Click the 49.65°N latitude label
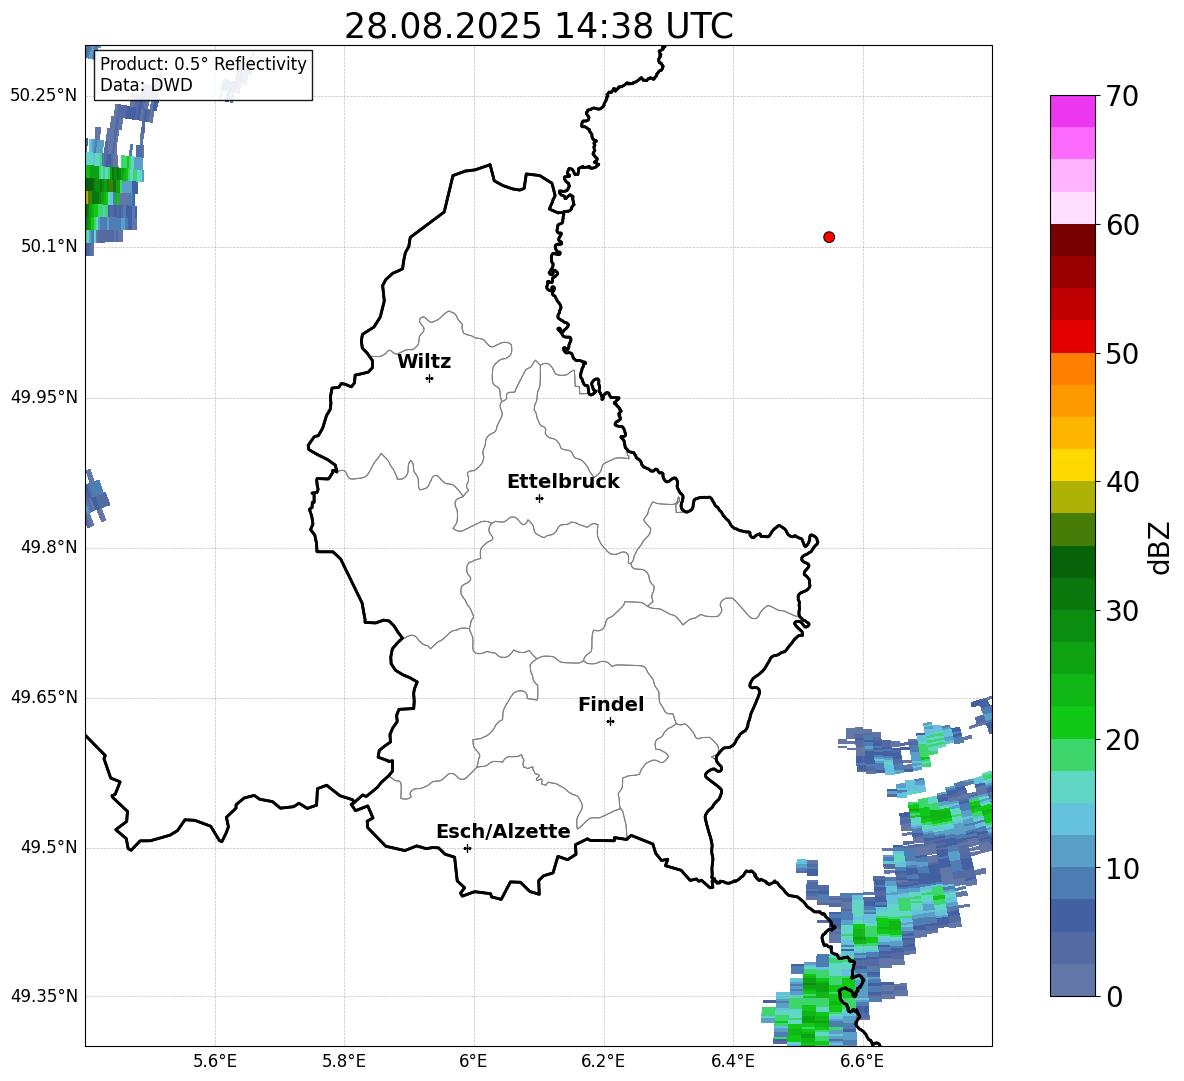 tap(44, 697)
